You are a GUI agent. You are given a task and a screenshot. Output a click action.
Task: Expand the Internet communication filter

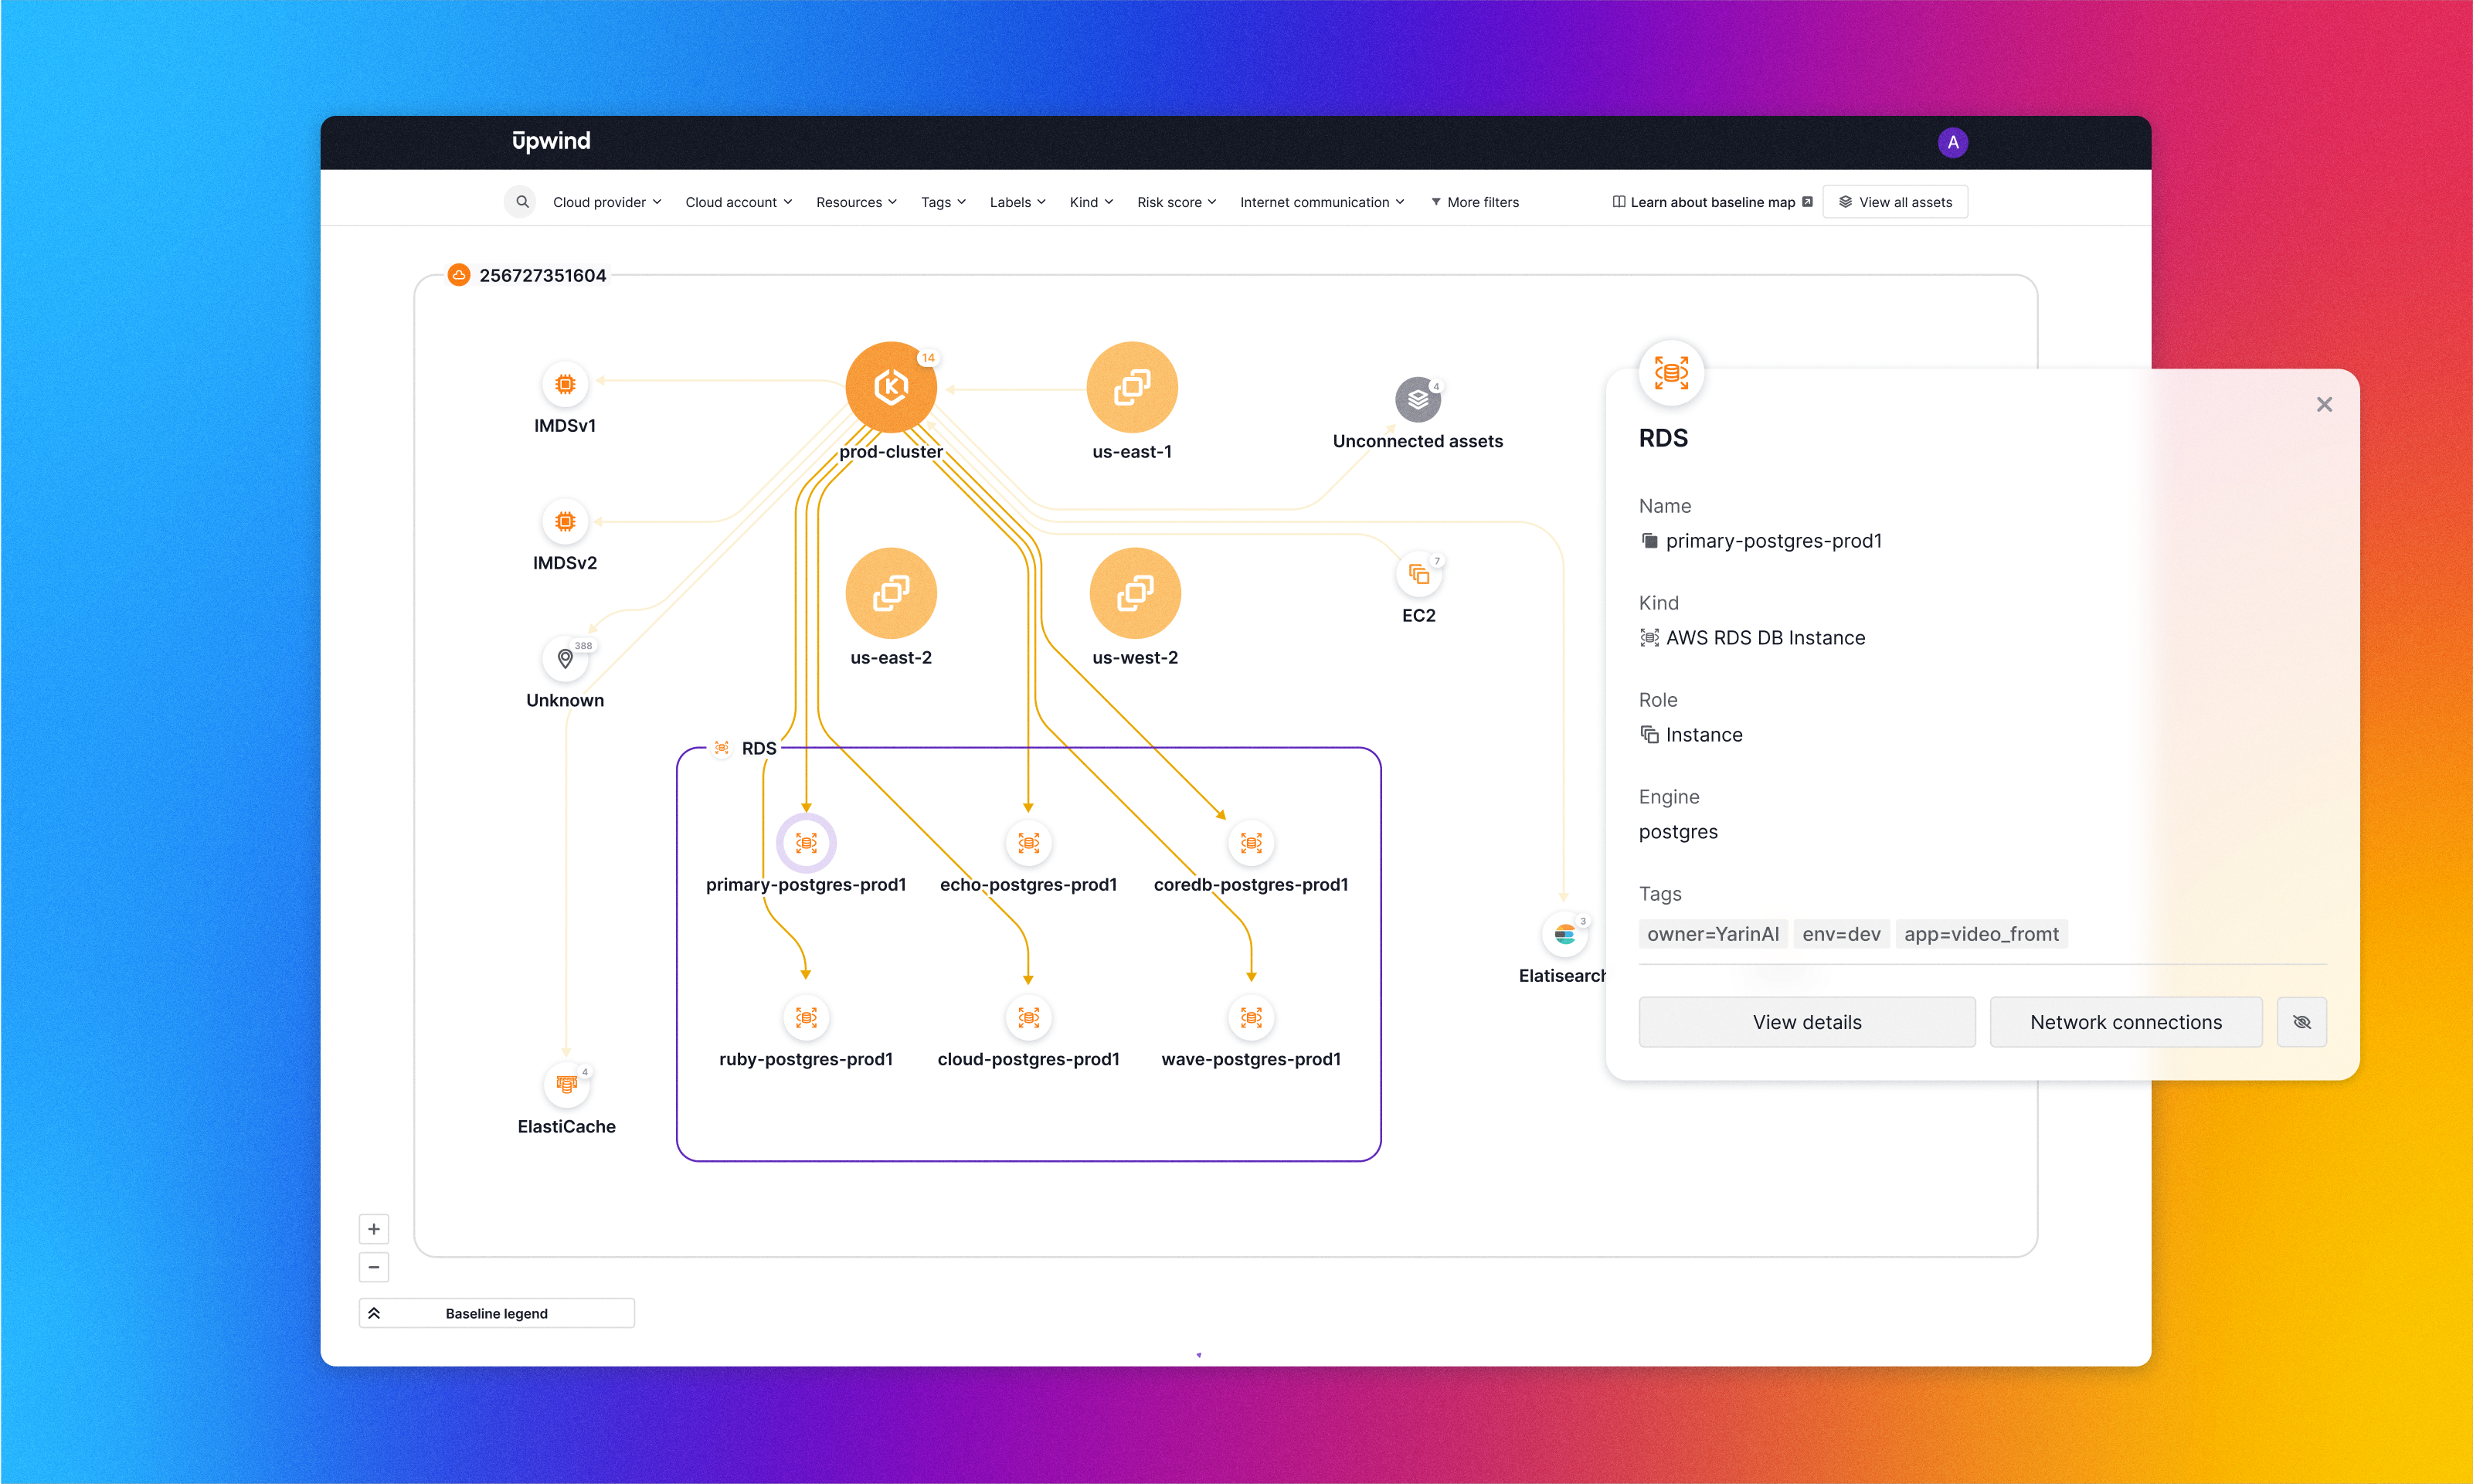[x=1321, y=202]
